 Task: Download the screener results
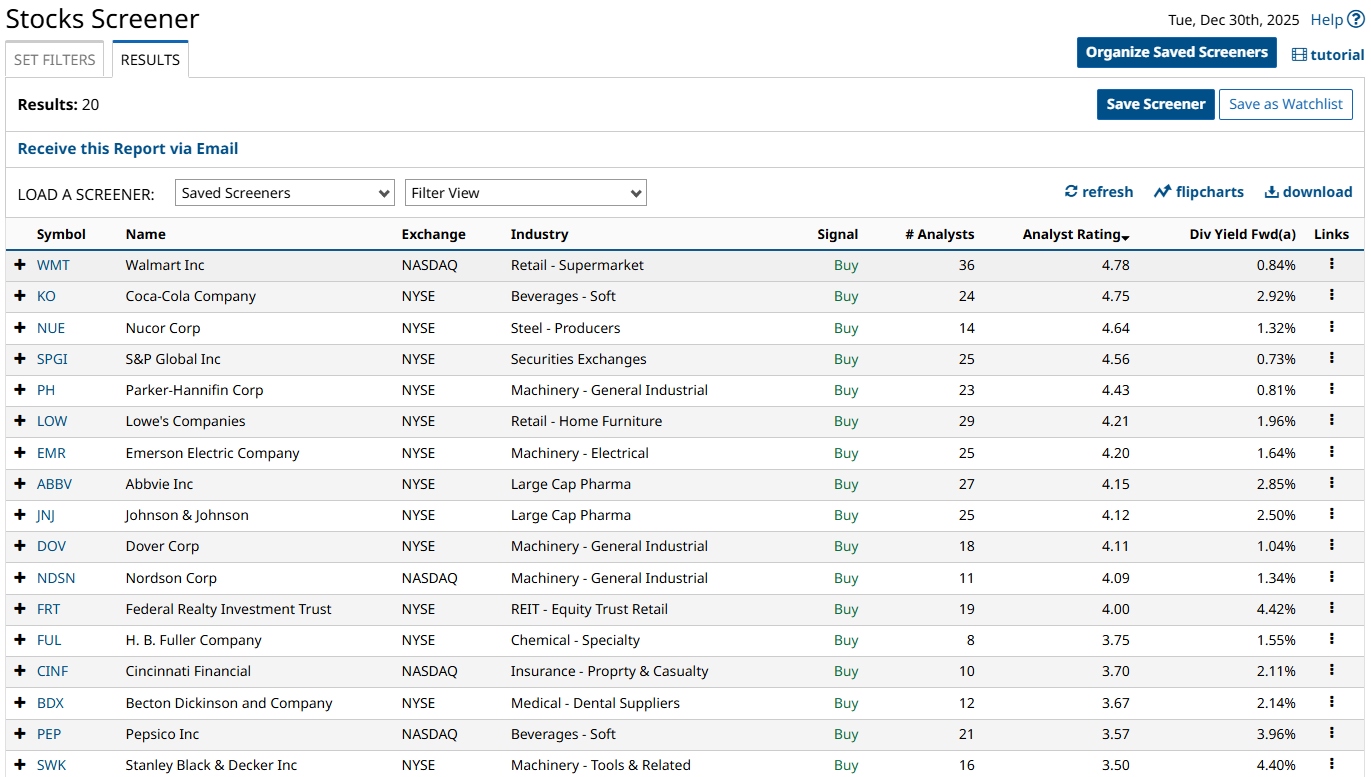point(1308,192)
